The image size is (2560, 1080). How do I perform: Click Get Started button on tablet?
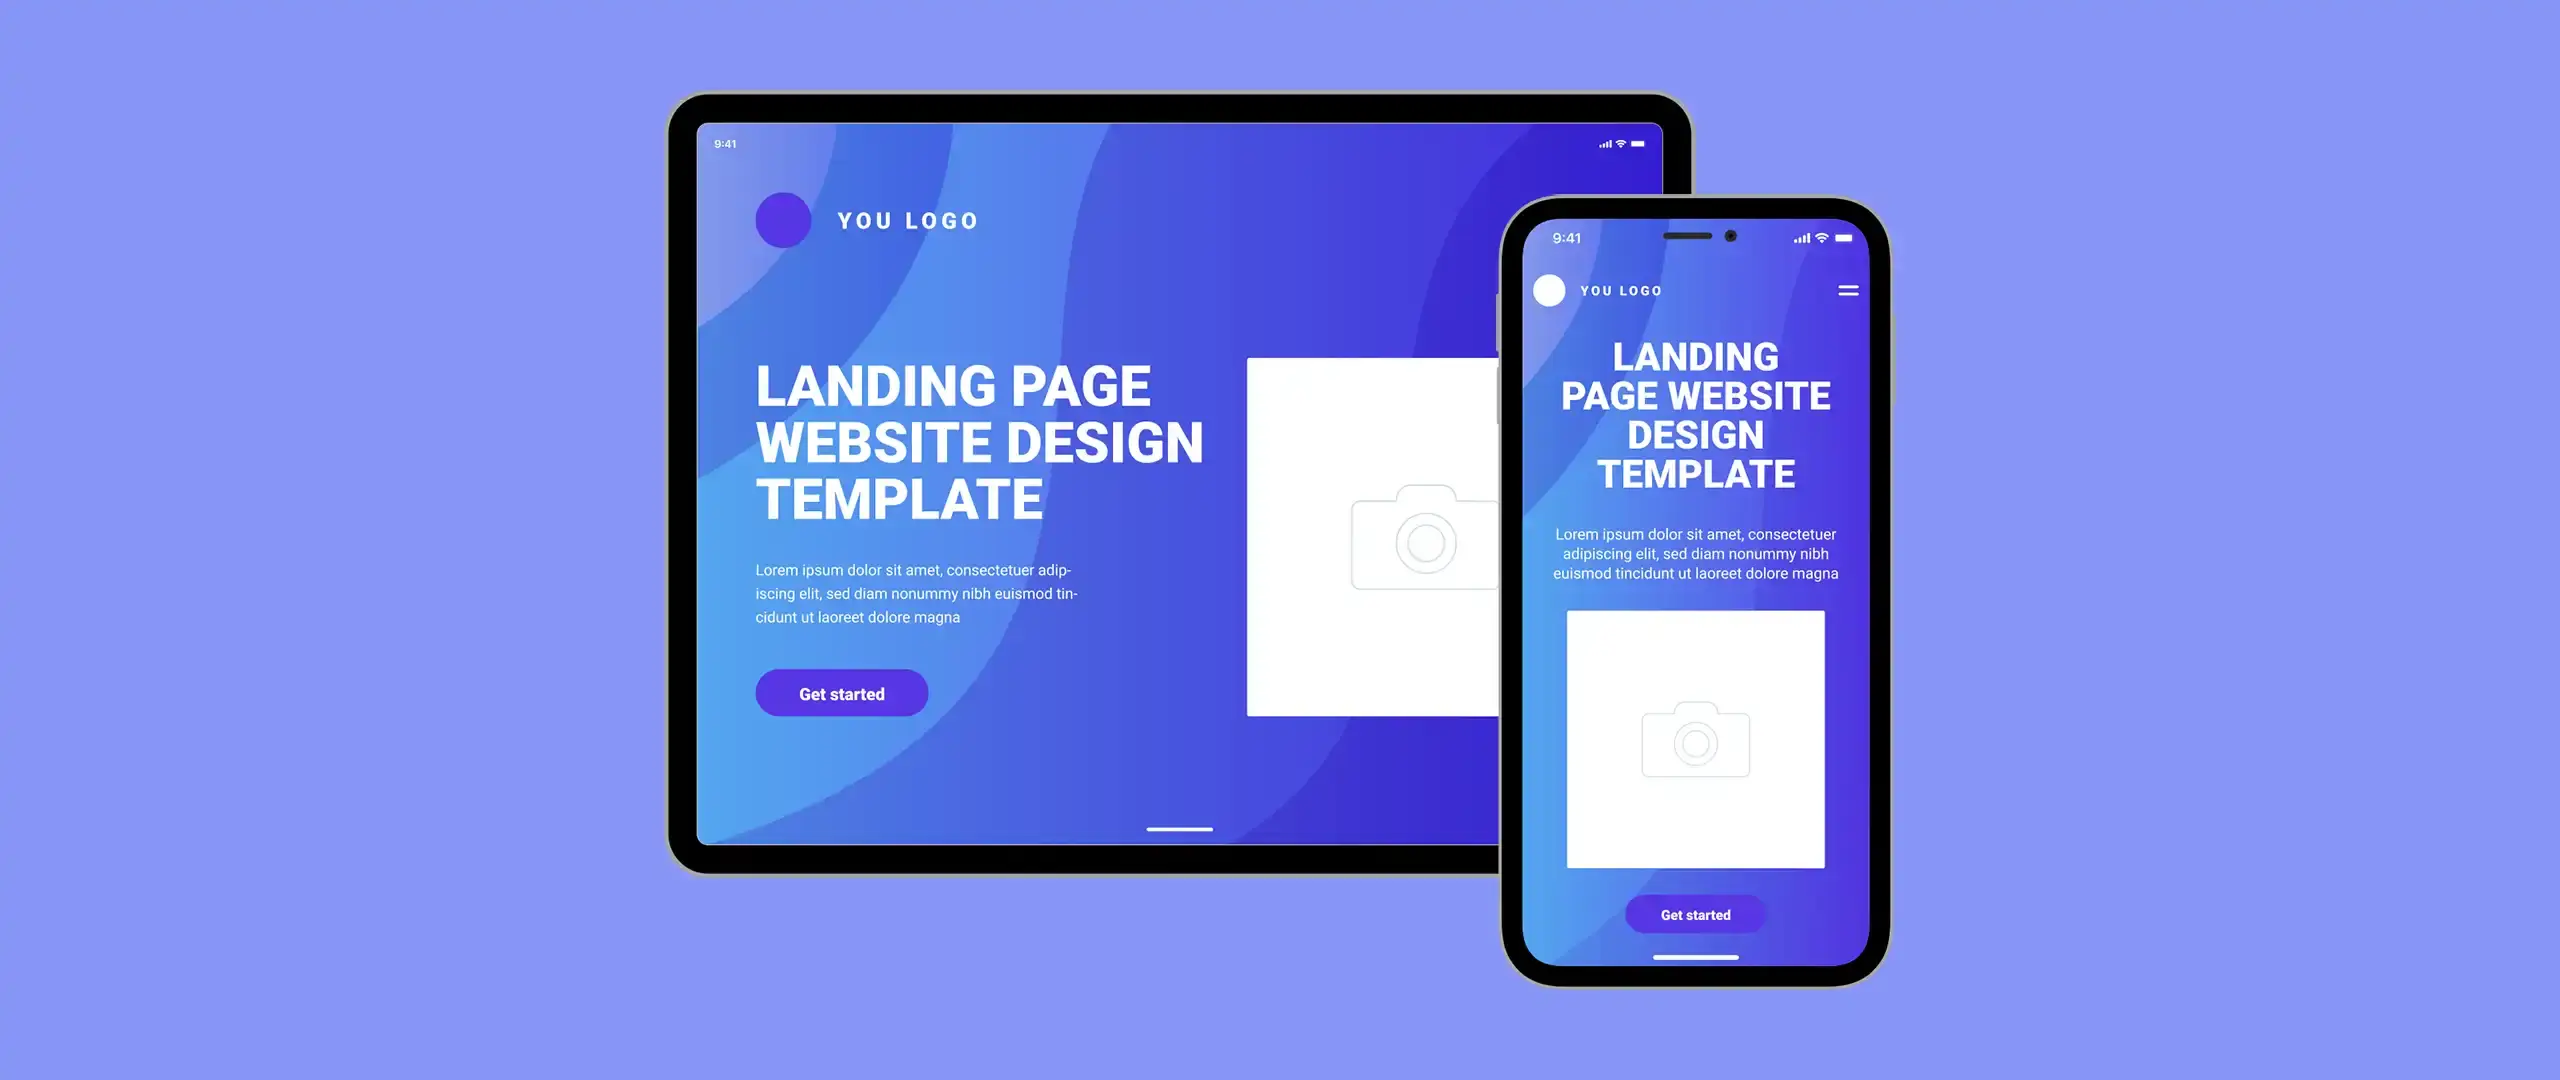842,692
